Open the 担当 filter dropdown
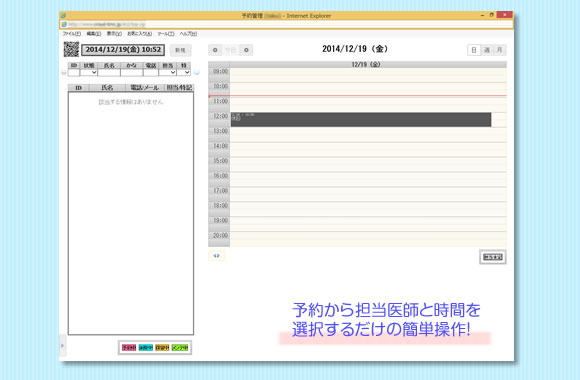 168,73
